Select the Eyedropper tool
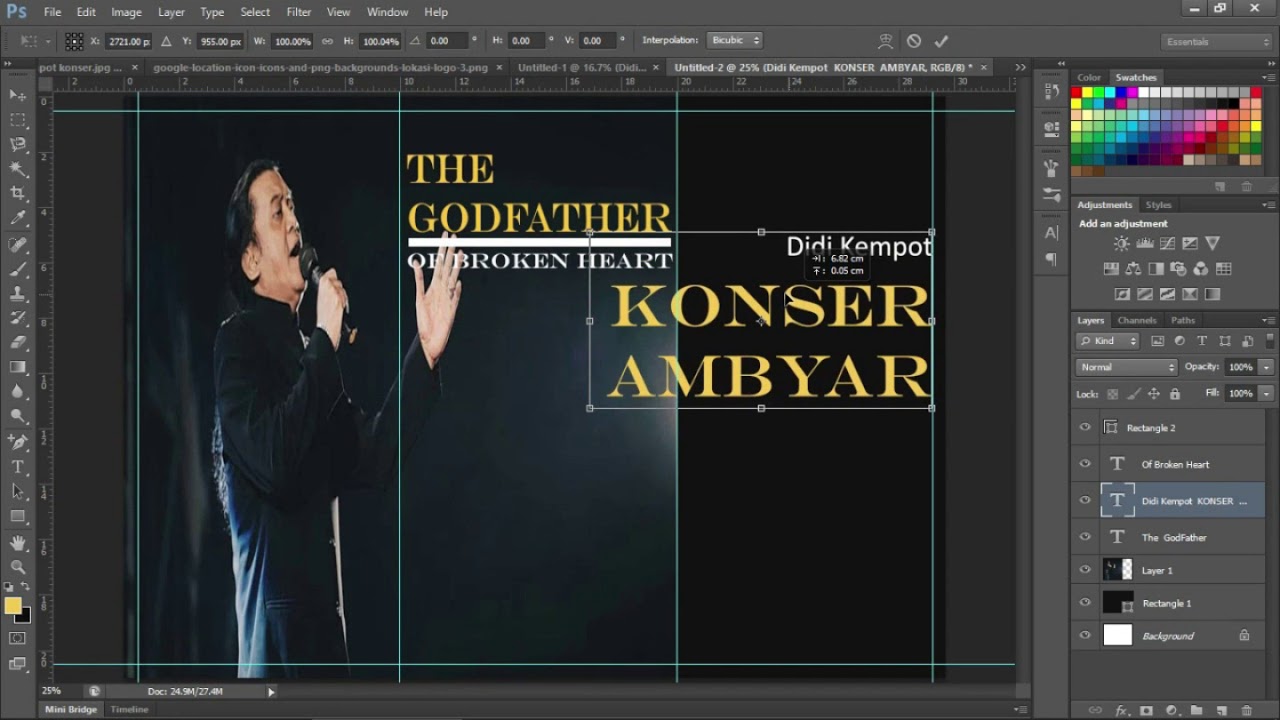The width and height of the screenshot is (1280, 720). pos(18,219)
